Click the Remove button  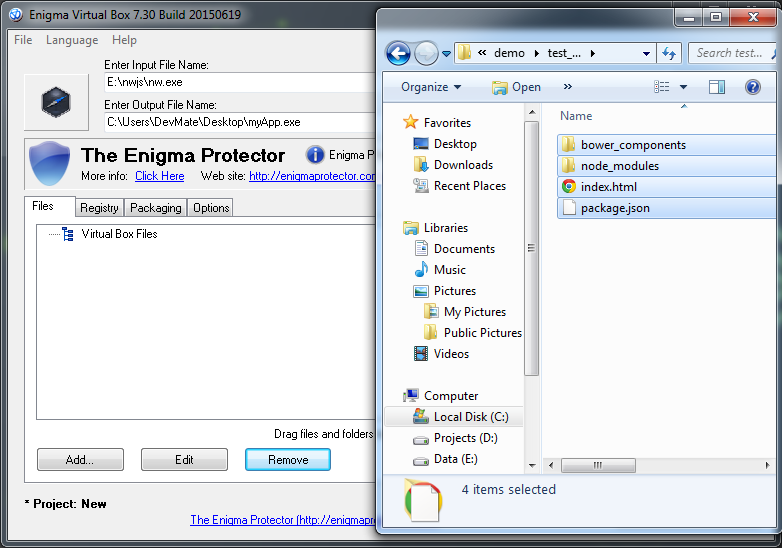pos(288,459)
